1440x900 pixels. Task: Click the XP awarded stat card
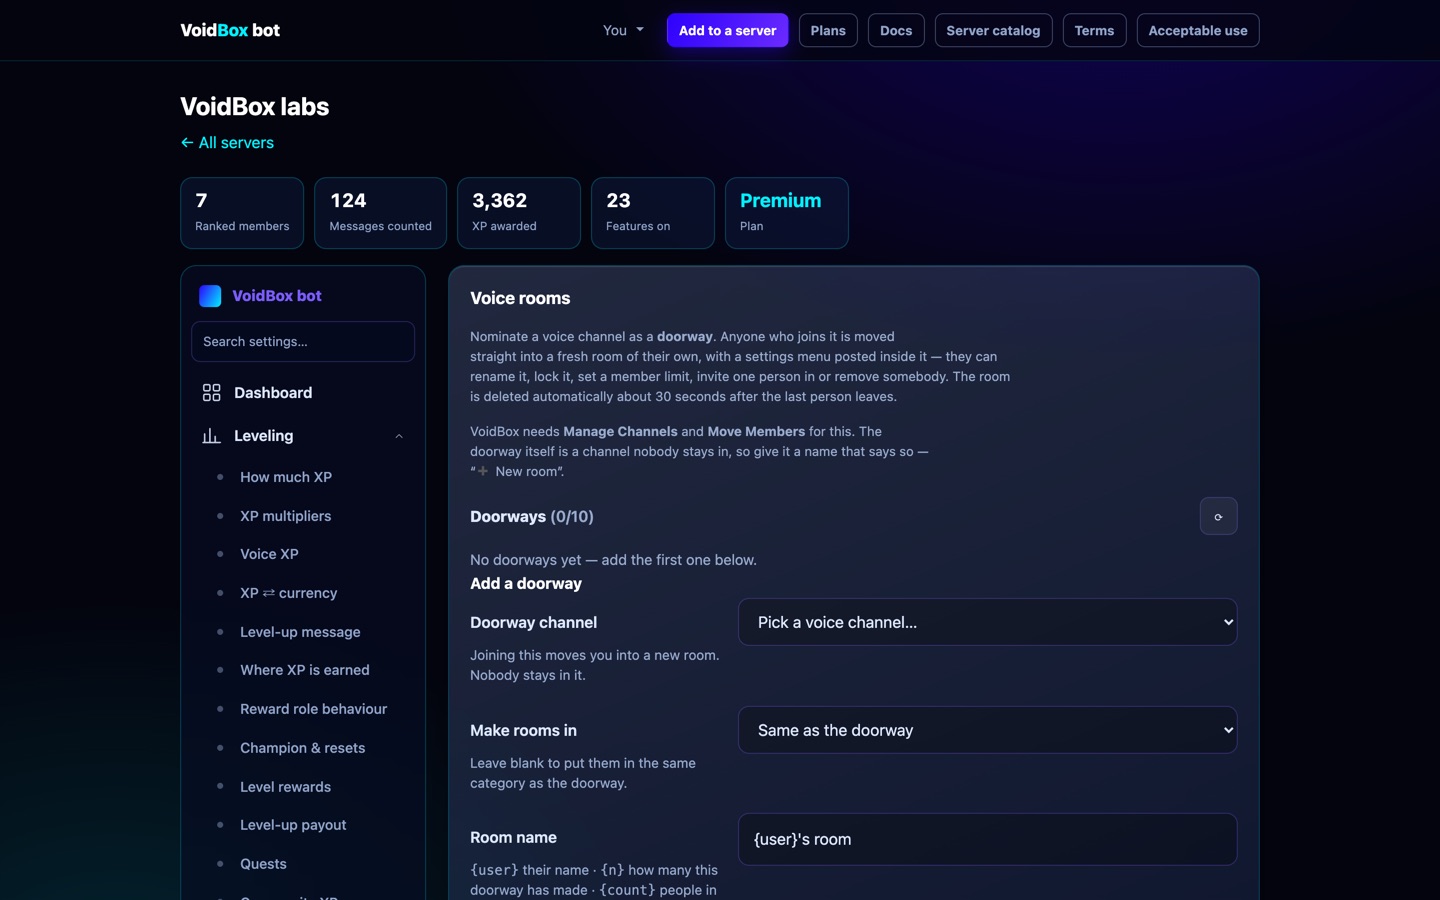click(518, 213)
